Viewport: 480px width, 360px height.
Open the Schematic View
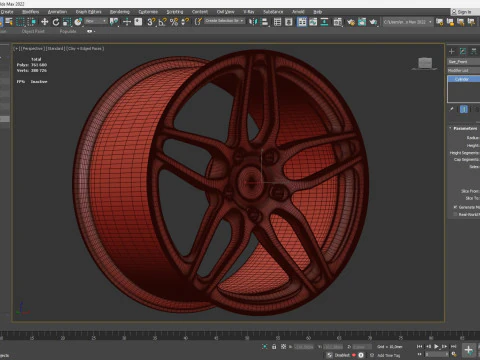324,22
